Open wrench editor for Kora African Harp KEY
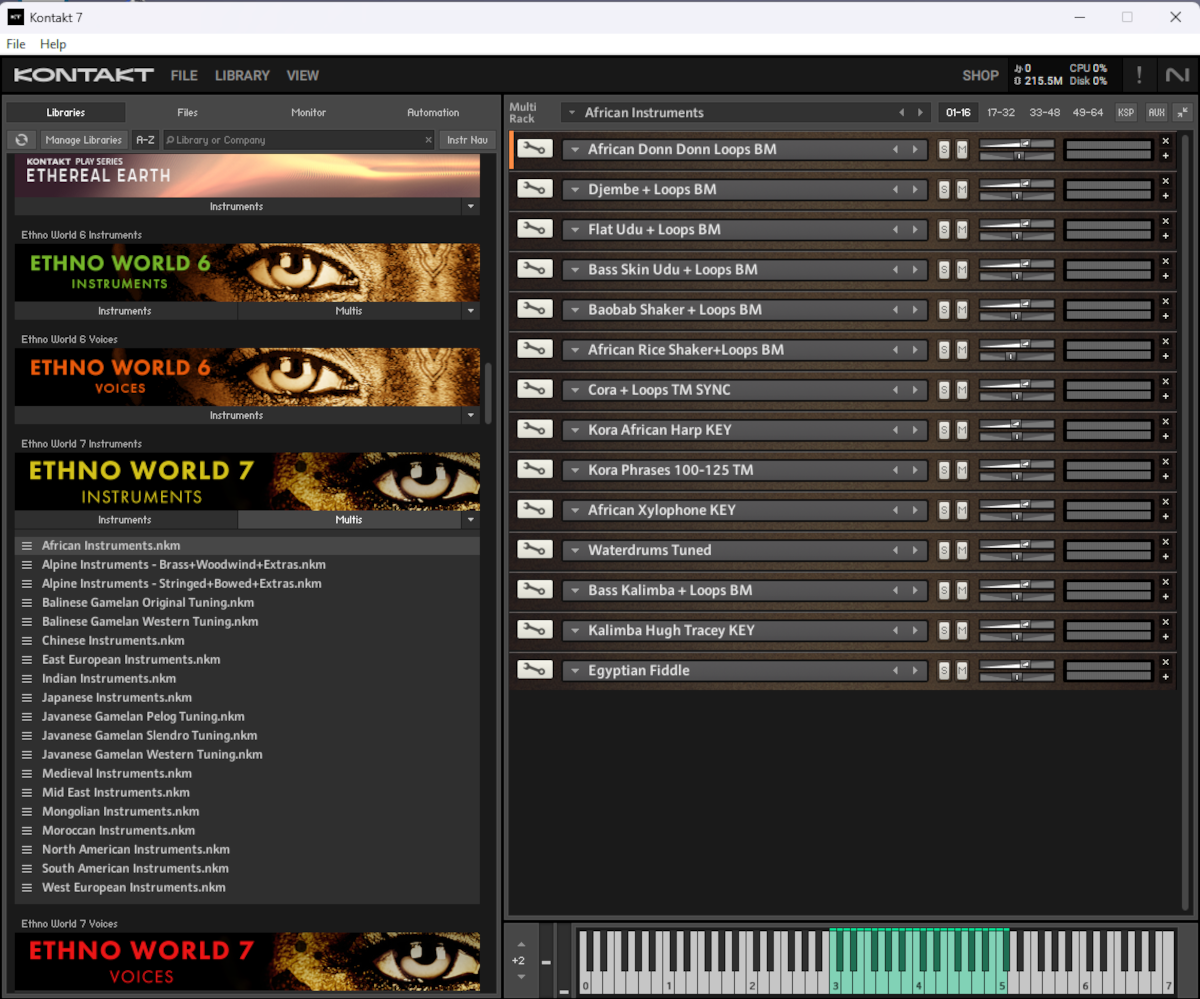This screenshot has width=1200, height=999. tap(535, 429)
